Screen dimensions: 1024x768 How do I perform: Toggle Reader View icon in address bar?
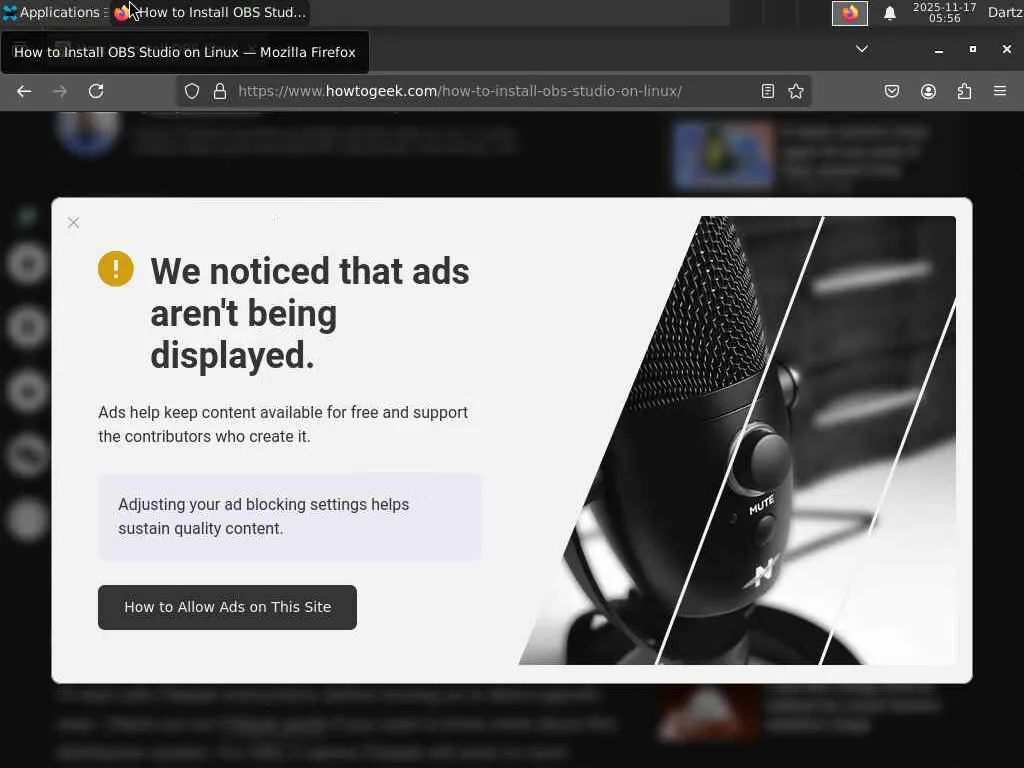768,91
